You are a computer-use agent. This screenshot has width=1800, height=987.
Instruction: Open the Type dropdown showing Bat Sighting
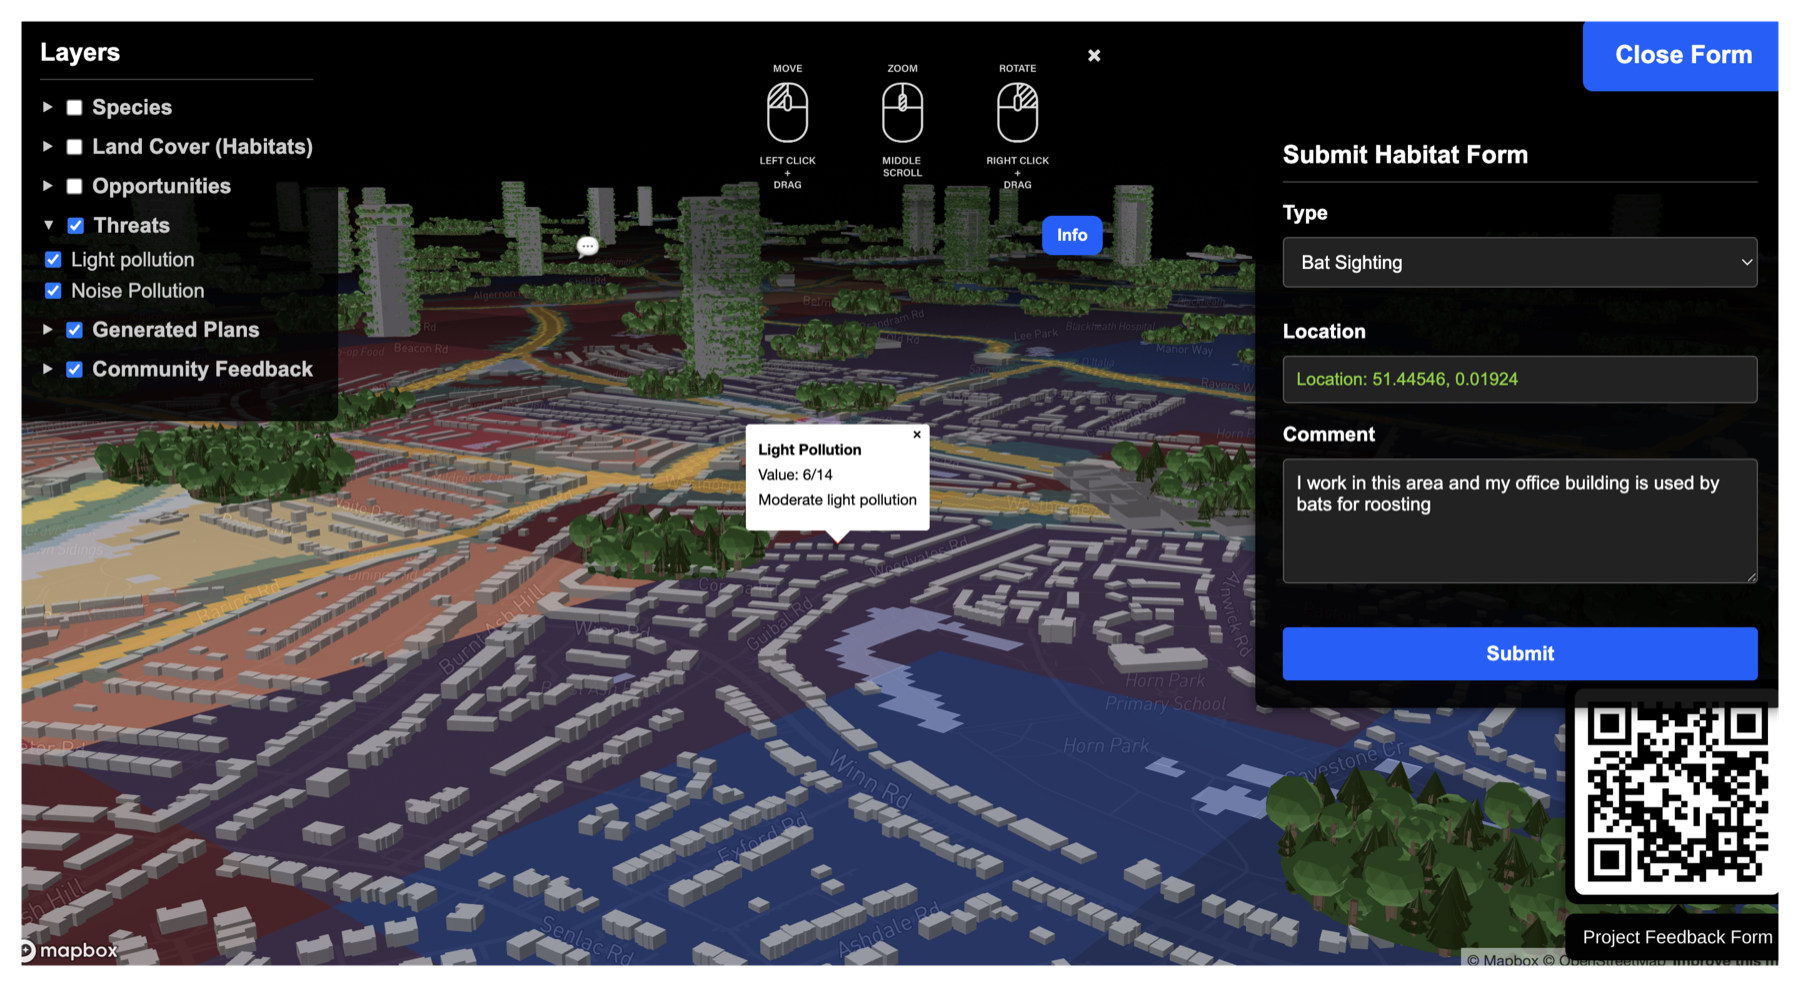point(1519,262)
